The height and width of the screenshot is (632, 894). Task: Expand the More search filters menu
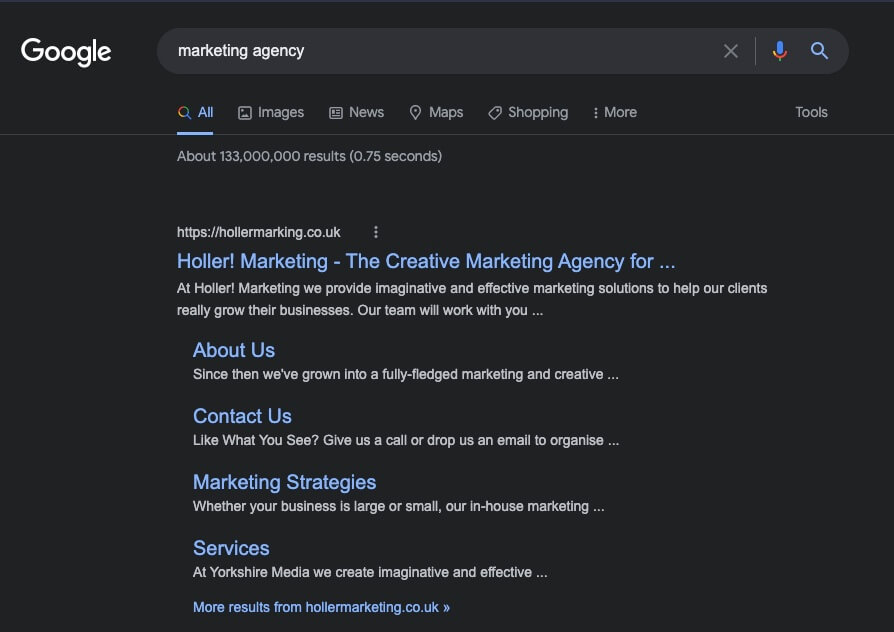(615, 112)
